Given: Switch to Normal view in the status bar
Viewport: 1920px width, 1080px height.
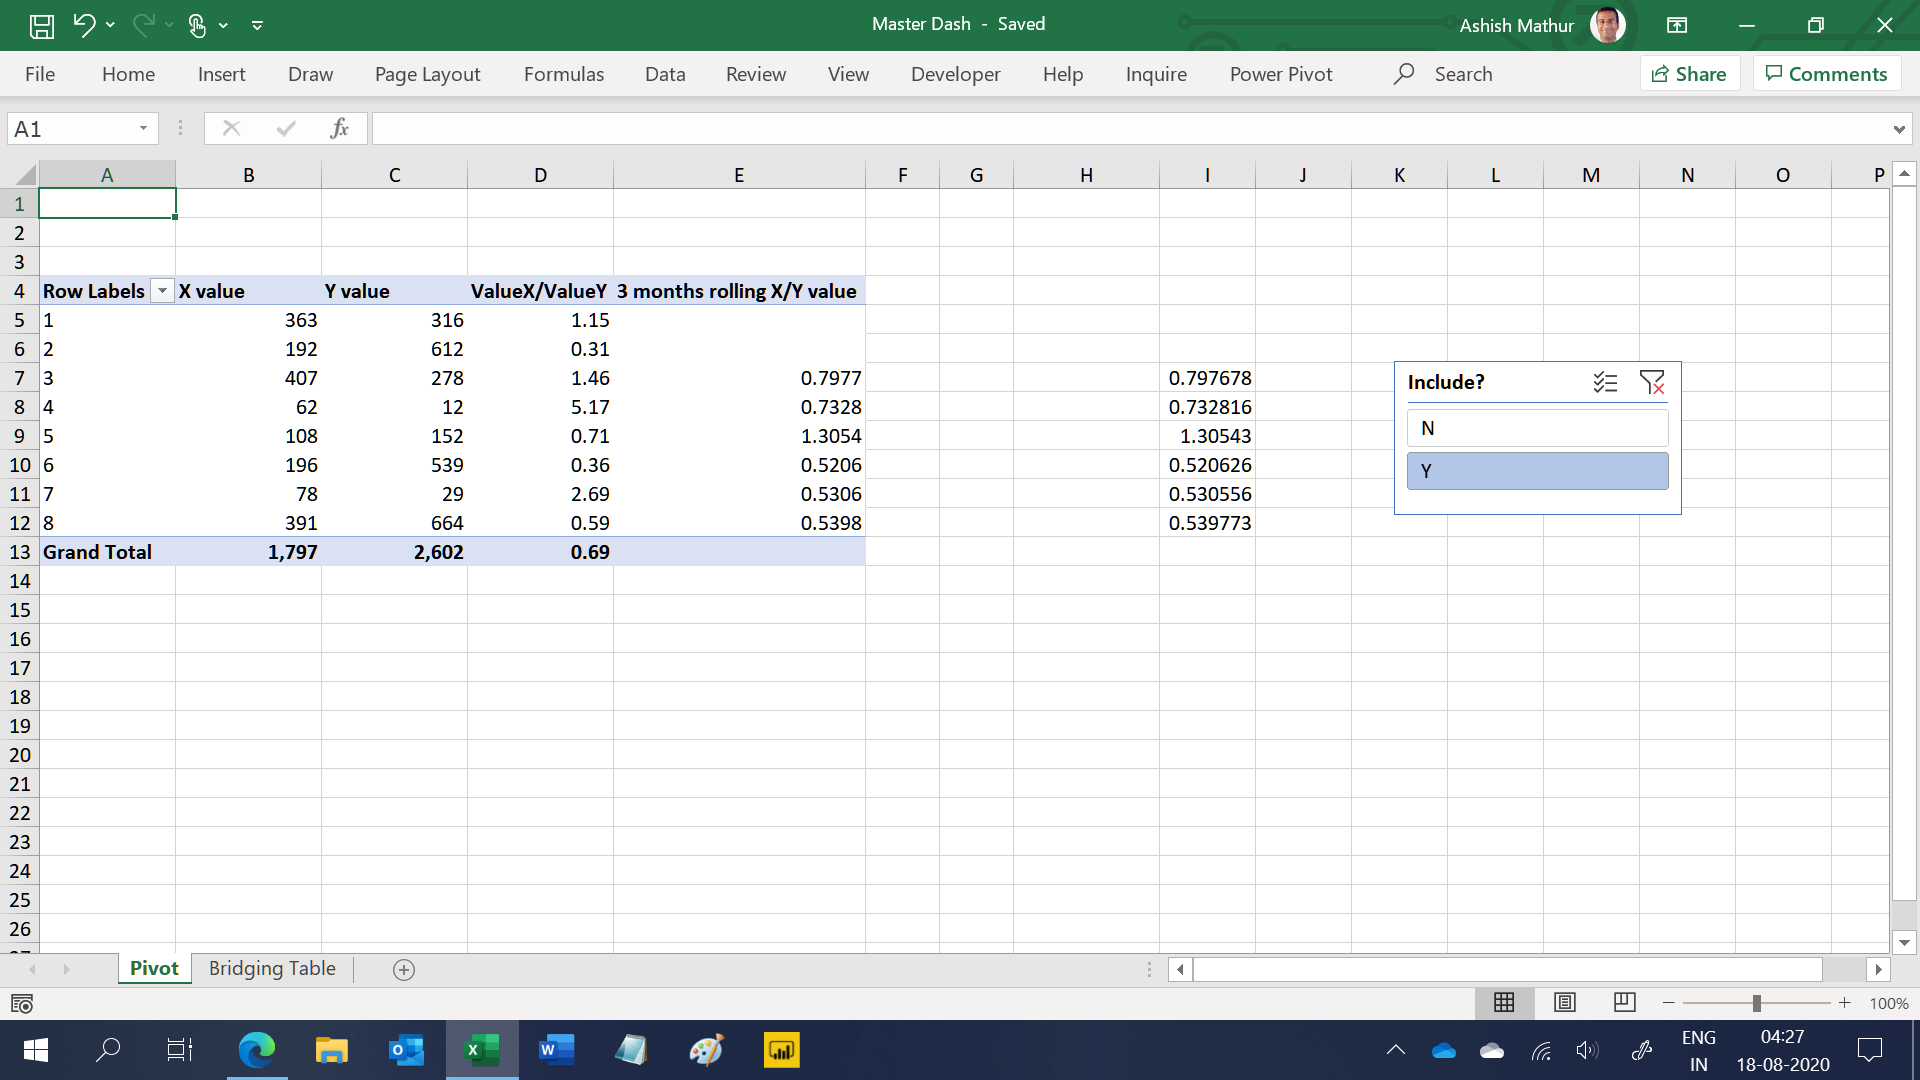Looking at the screenshot, I should point(1504,1002).
